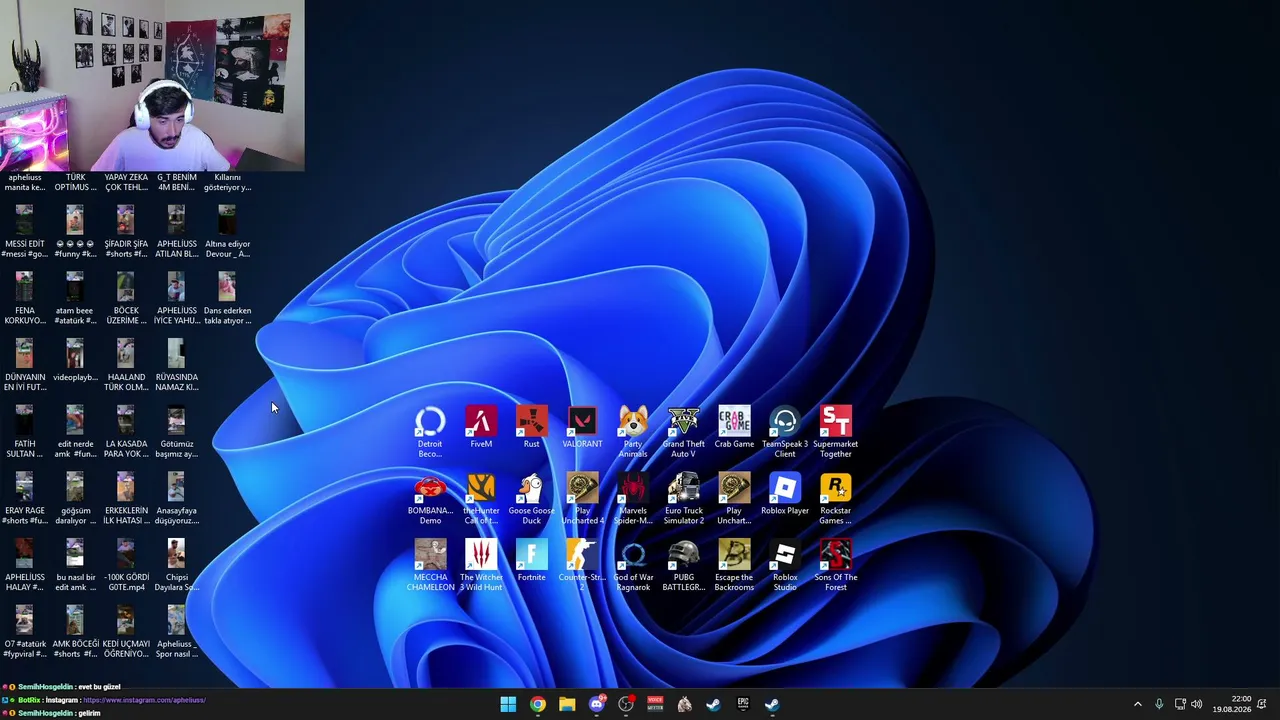Open TeamSpeak 3 Client shortcut
This screenshot has height=720, width=1280.
tap(785, 431)
